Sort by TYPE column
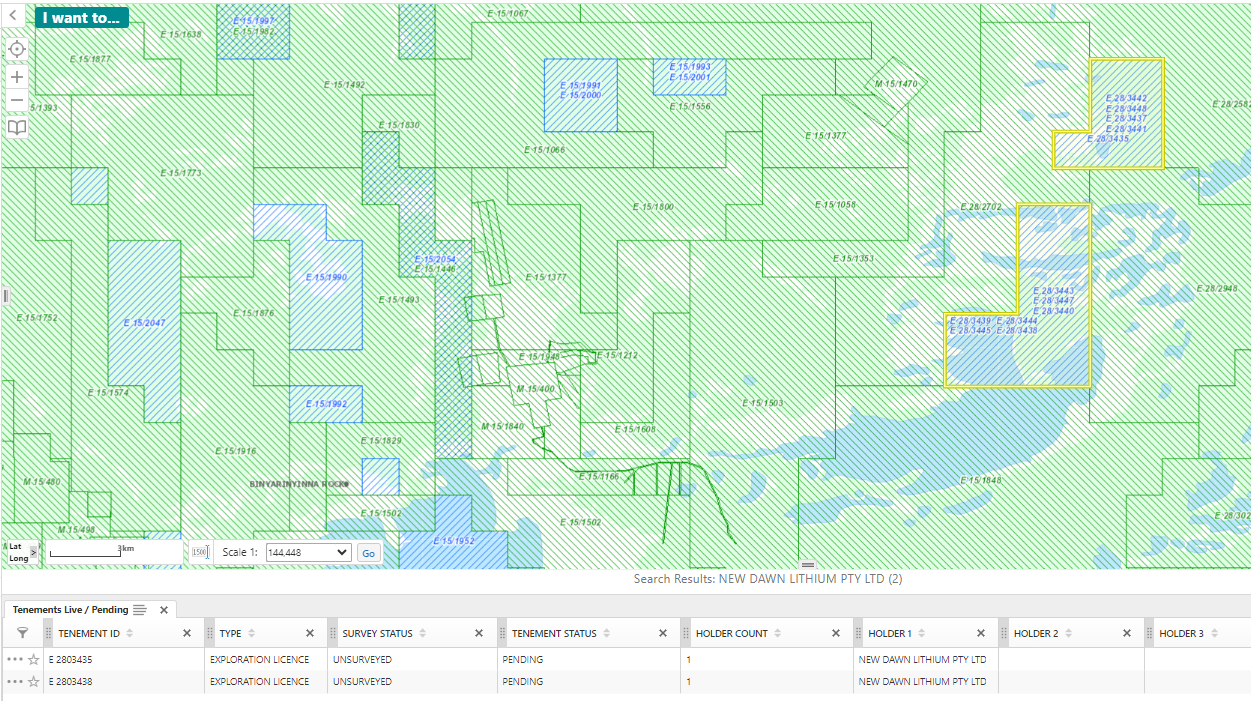The image size is (1251, 701). click(x=251, y=633)
